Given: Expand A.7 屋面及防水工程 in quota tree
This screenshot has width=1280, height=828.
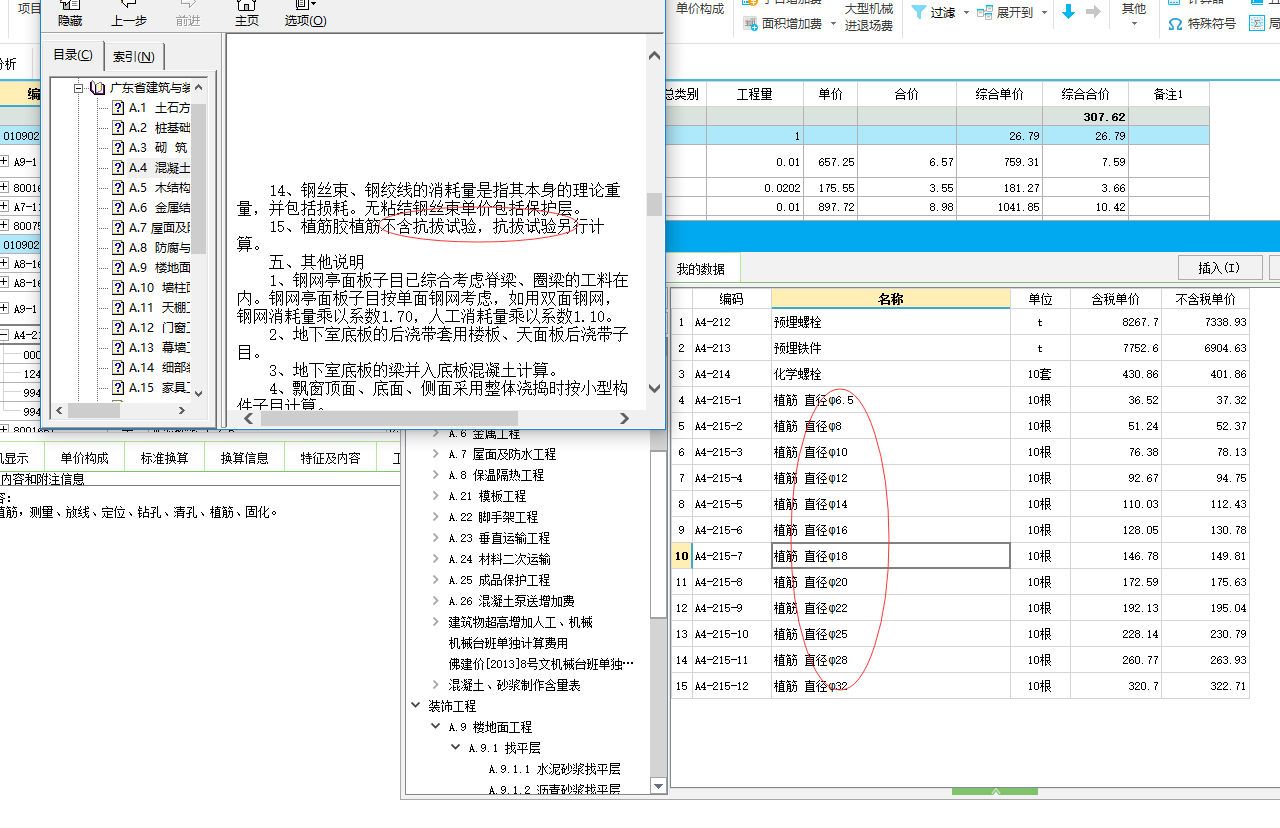Looking at the screenshot, I should point(436,454).
